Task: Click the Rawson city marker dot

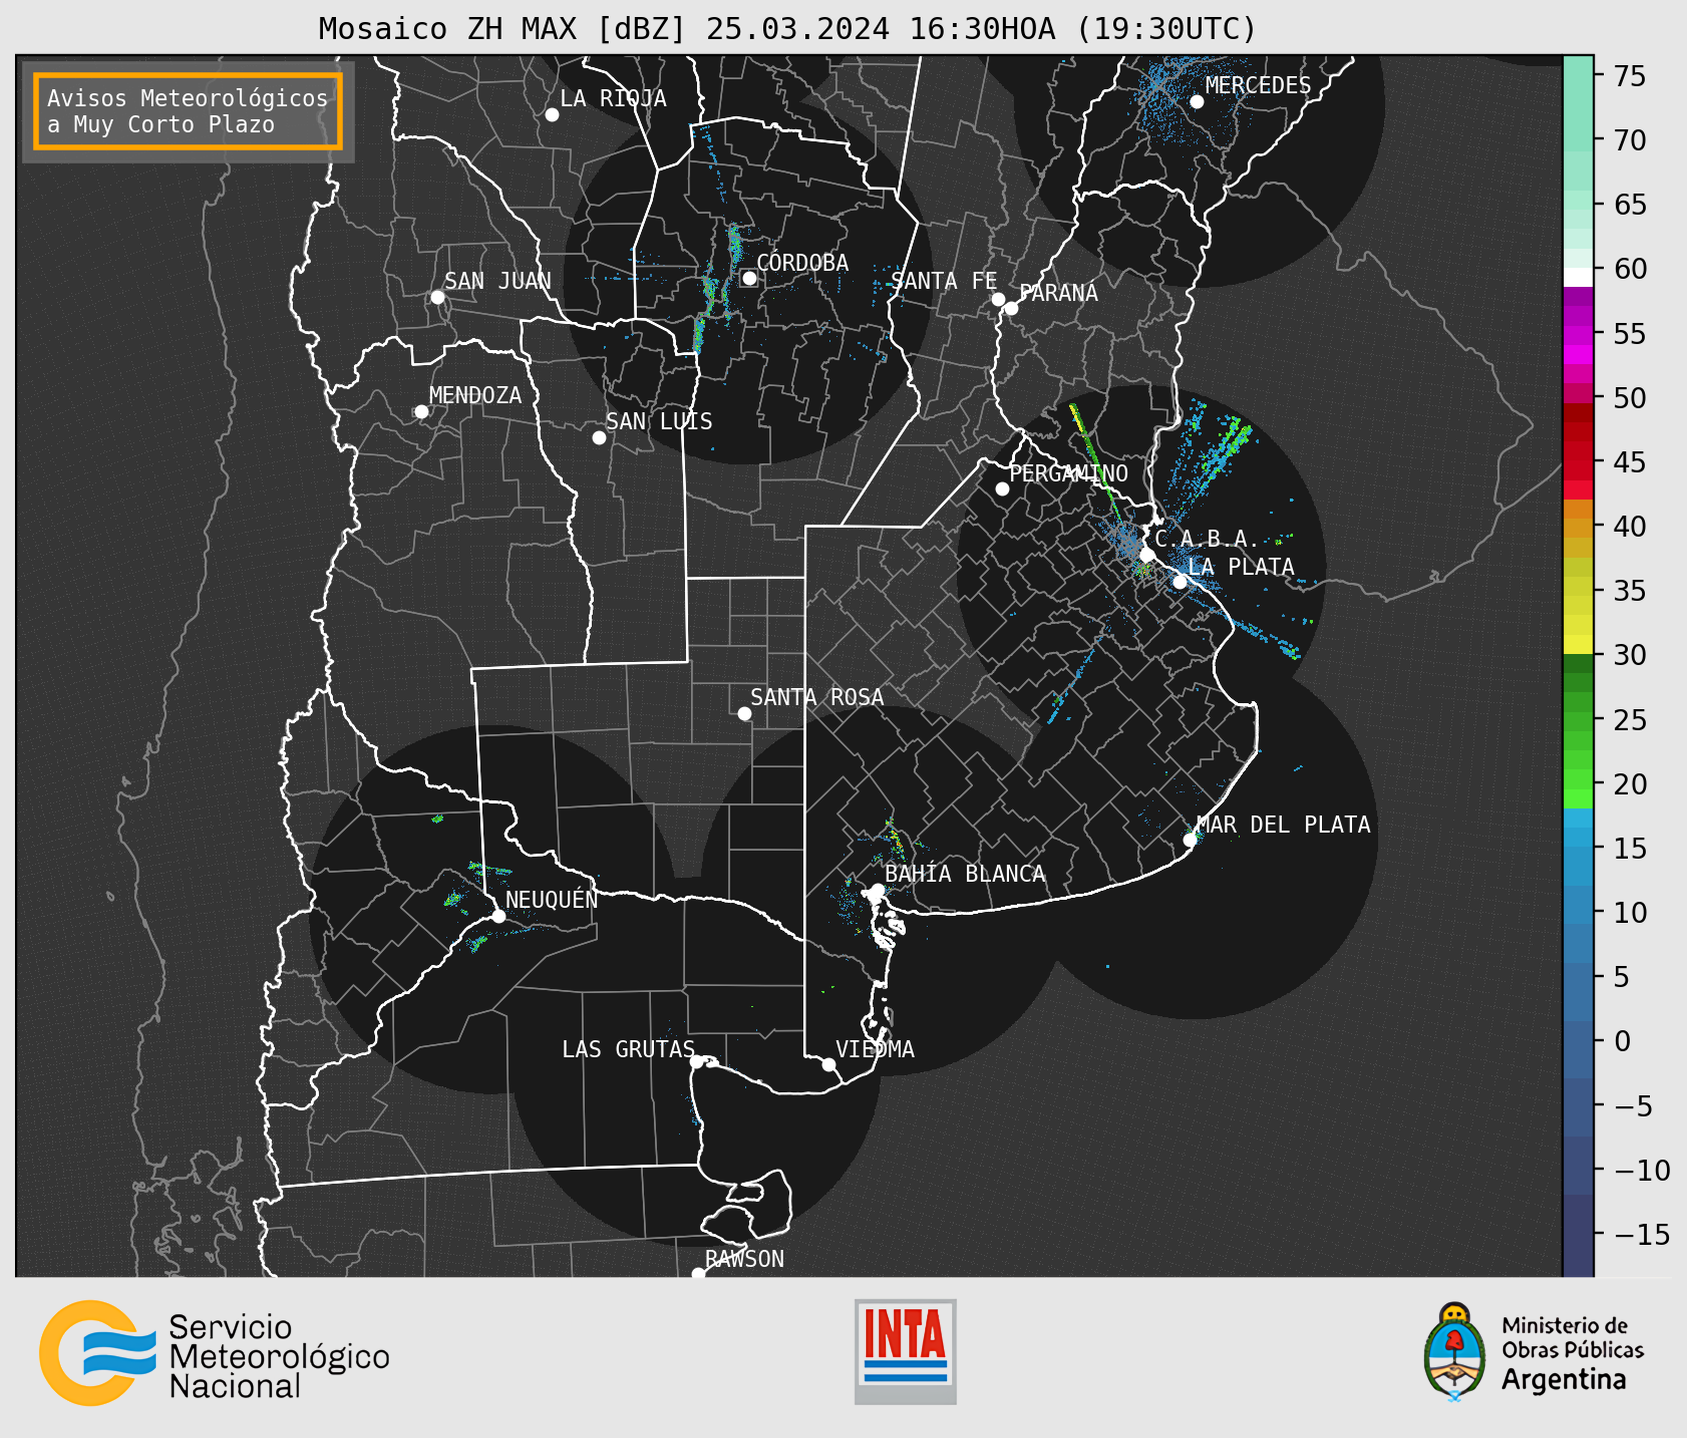Action: coord(698,1273)
